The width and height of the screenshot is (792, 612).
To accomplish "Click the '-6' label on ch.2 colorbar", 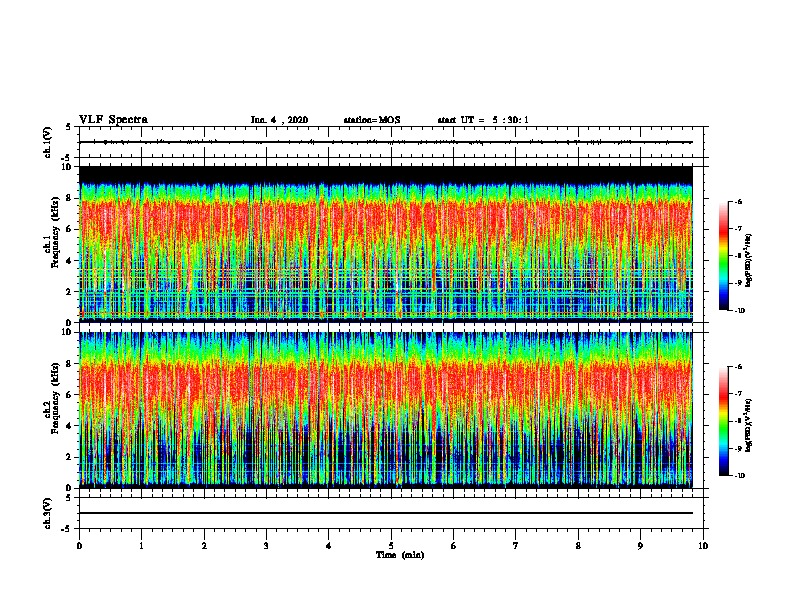I will point(739,367).
